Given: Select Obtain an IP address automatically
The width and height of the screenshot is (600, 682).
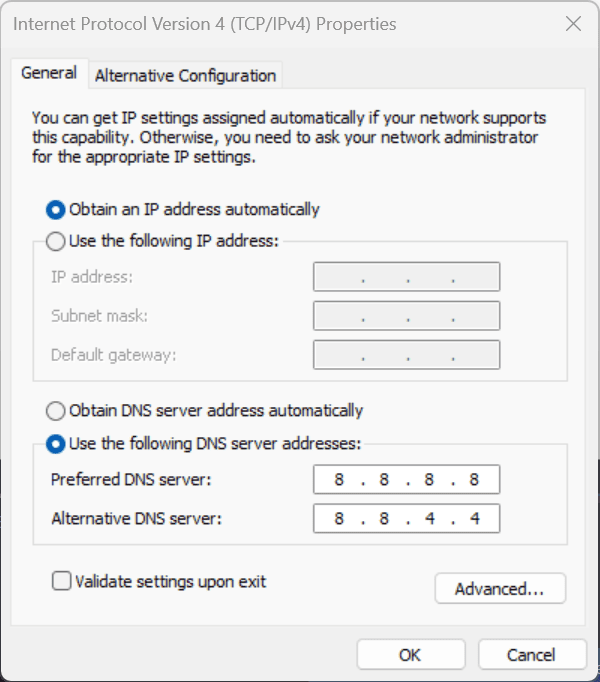Looking at the screenshot, I should (x=57, y=210).
